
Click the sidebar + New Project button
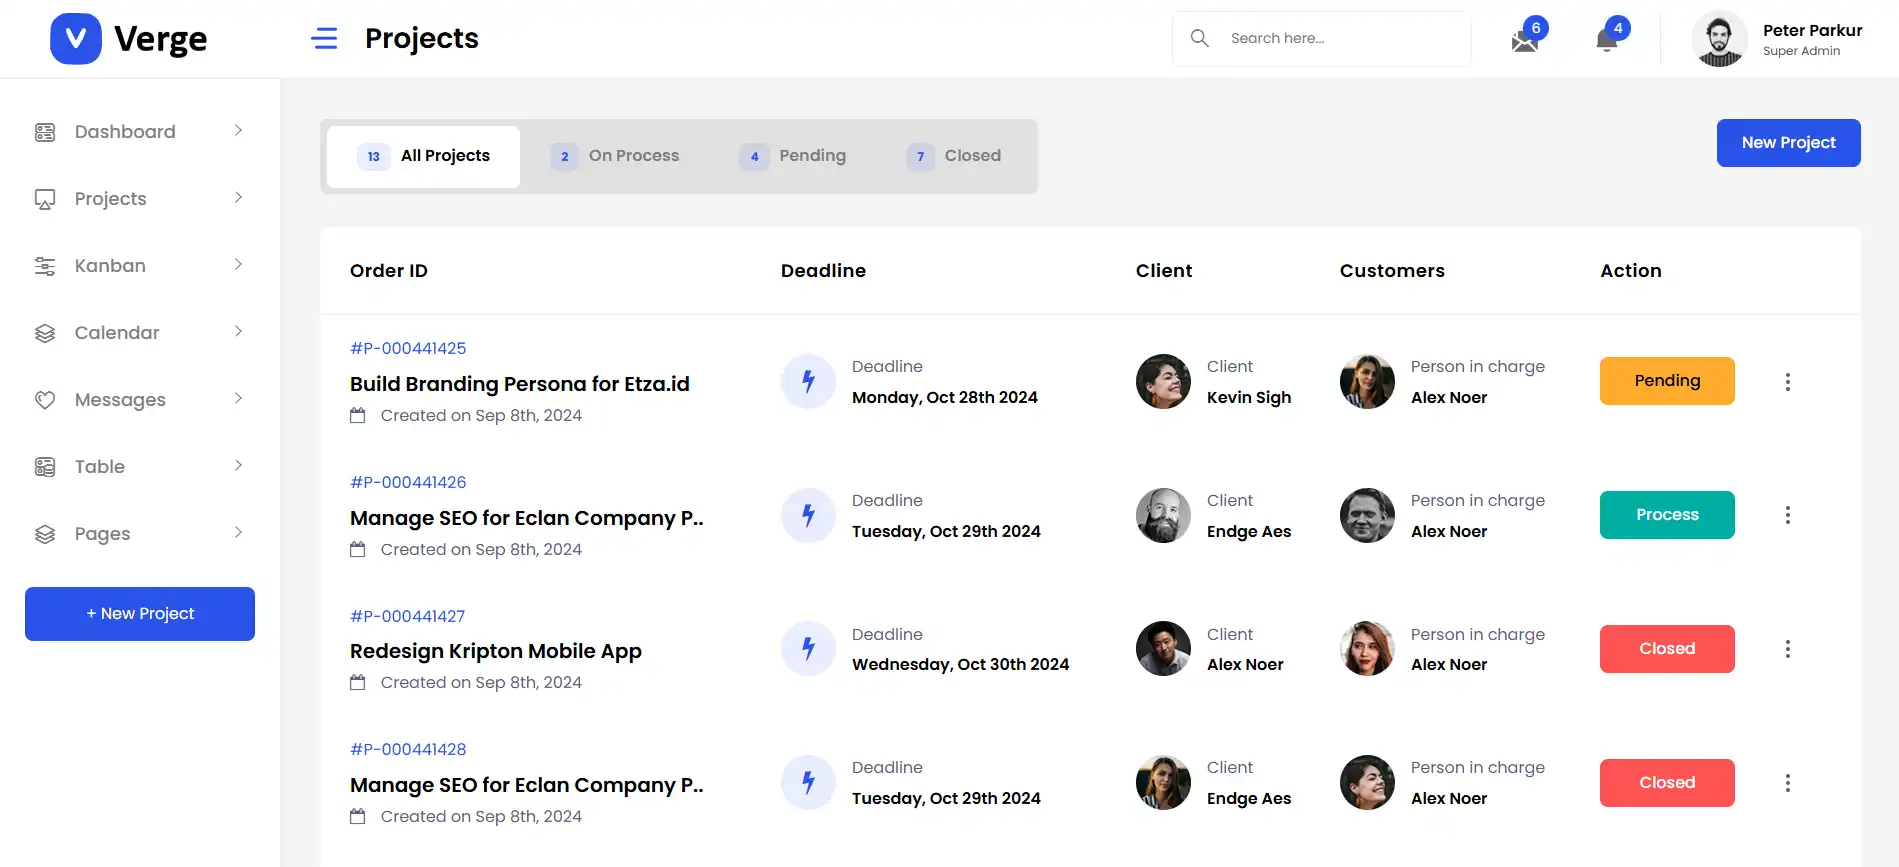[140, 614]
